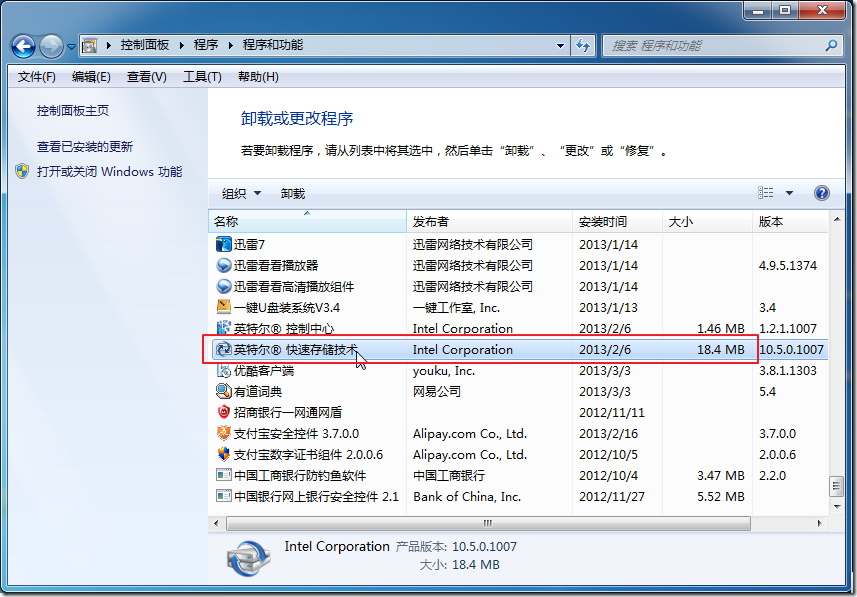Open 查看已安装的更新 link
This screenshot has width=857, height=597.
[85, 147]
